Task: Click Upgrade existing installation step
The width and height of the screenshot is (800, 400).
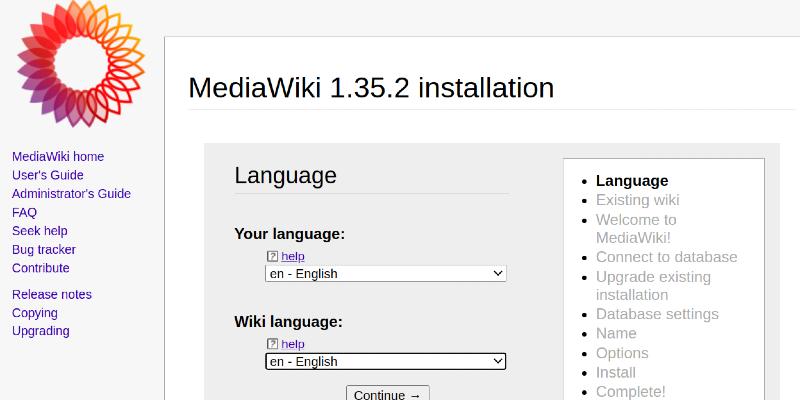Action: [x=653, y=286]
